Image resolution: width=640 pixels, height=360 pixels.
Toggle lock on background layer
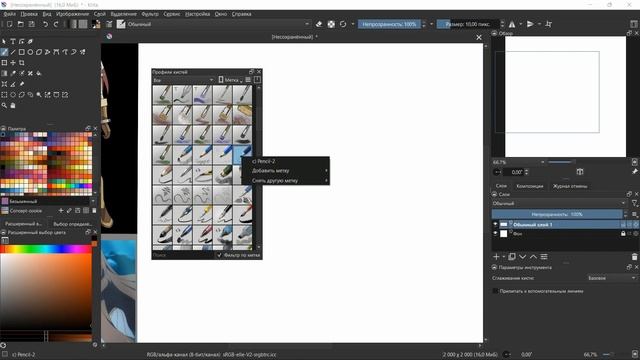tap(623, 233)
